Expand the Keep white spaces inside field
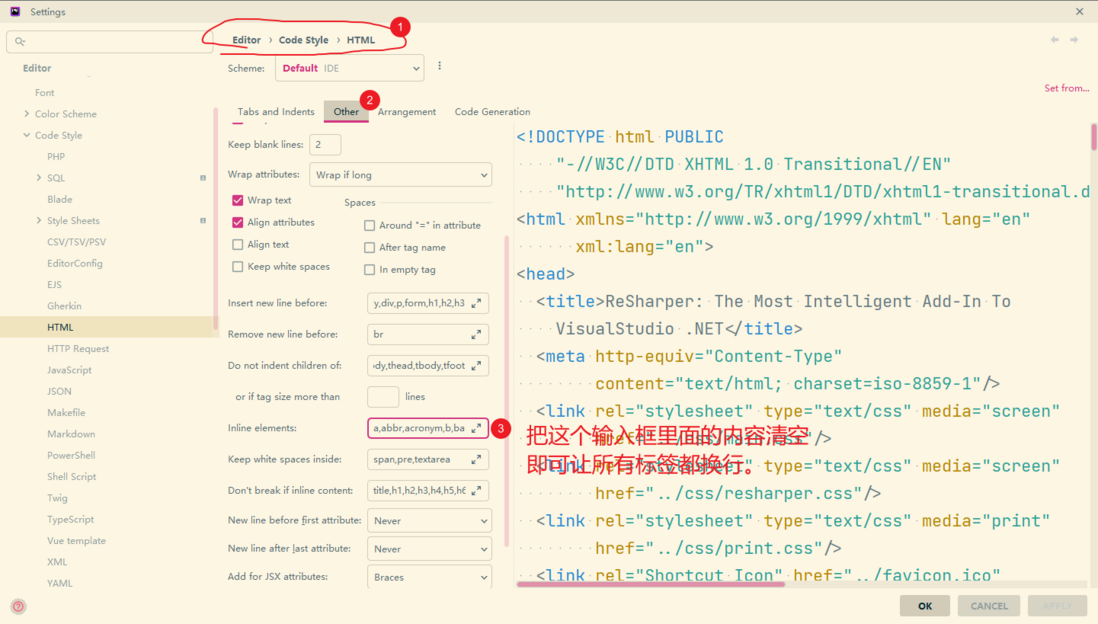 click(x=476, y=459)
